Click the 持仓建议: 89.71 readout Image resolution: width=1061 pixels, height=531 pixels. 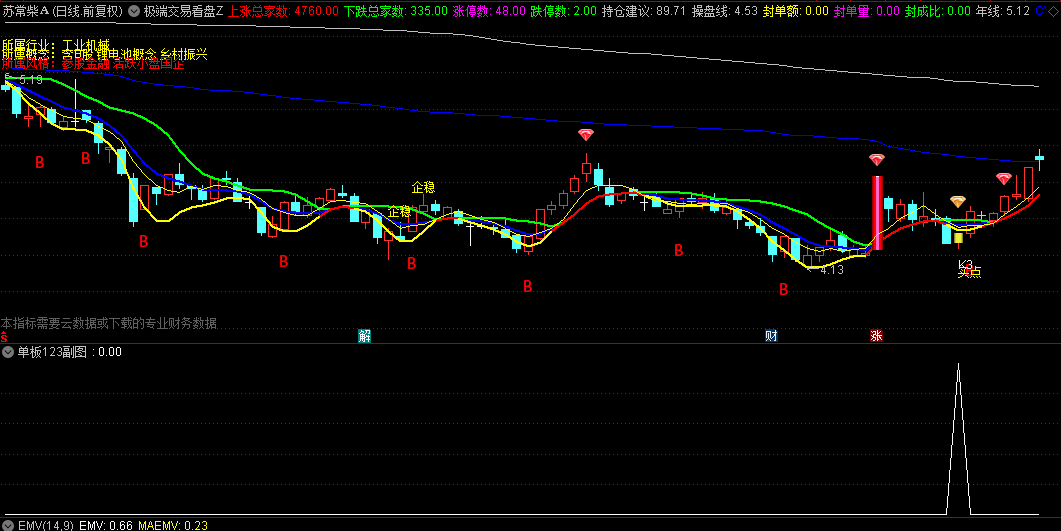pos(644,11)
